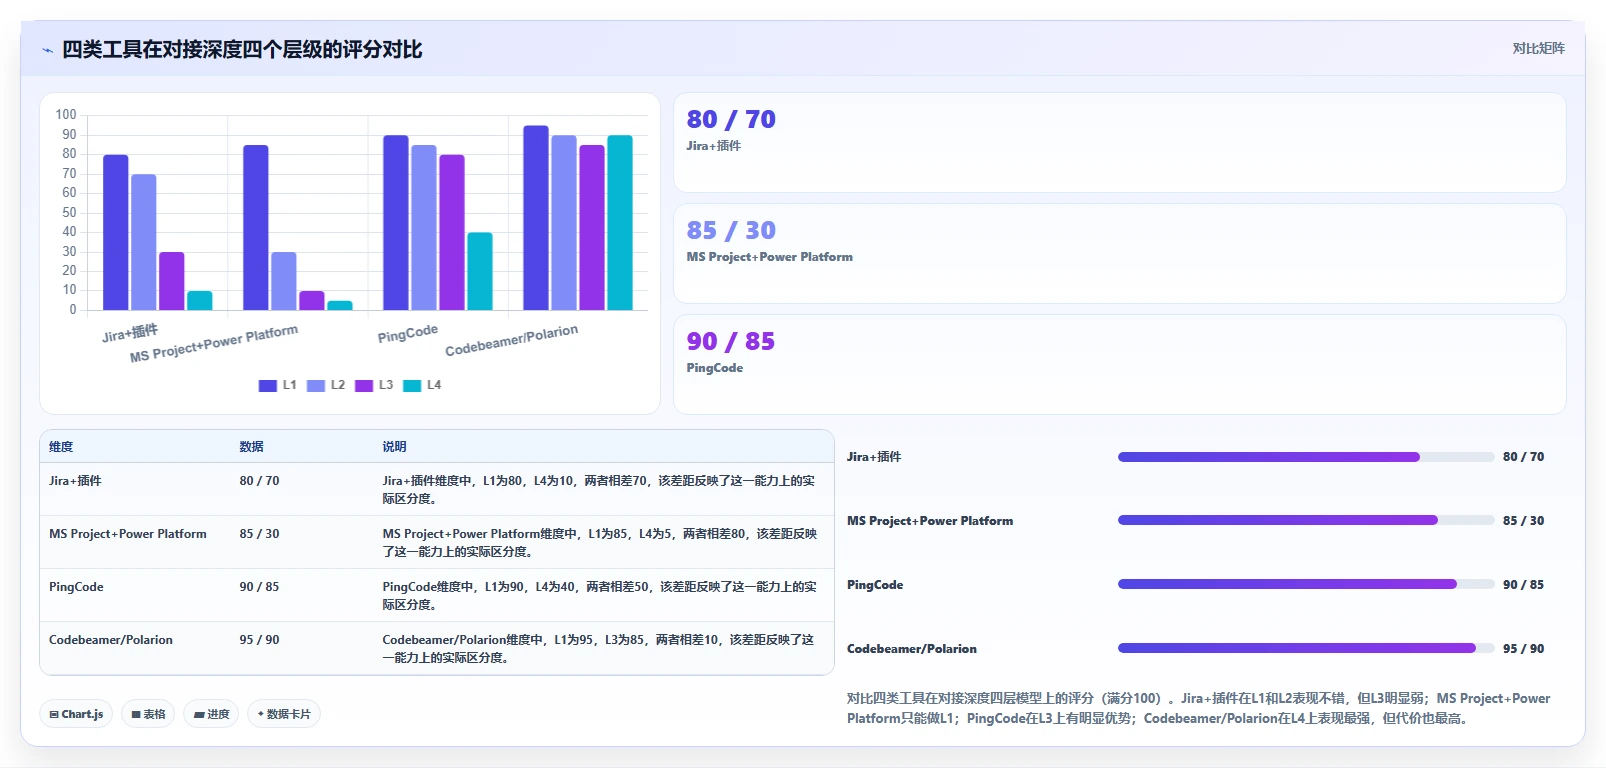1606x768 pixels.
Task: Click the 对比矩阵 tag
Action: [x=1538, y=48]
